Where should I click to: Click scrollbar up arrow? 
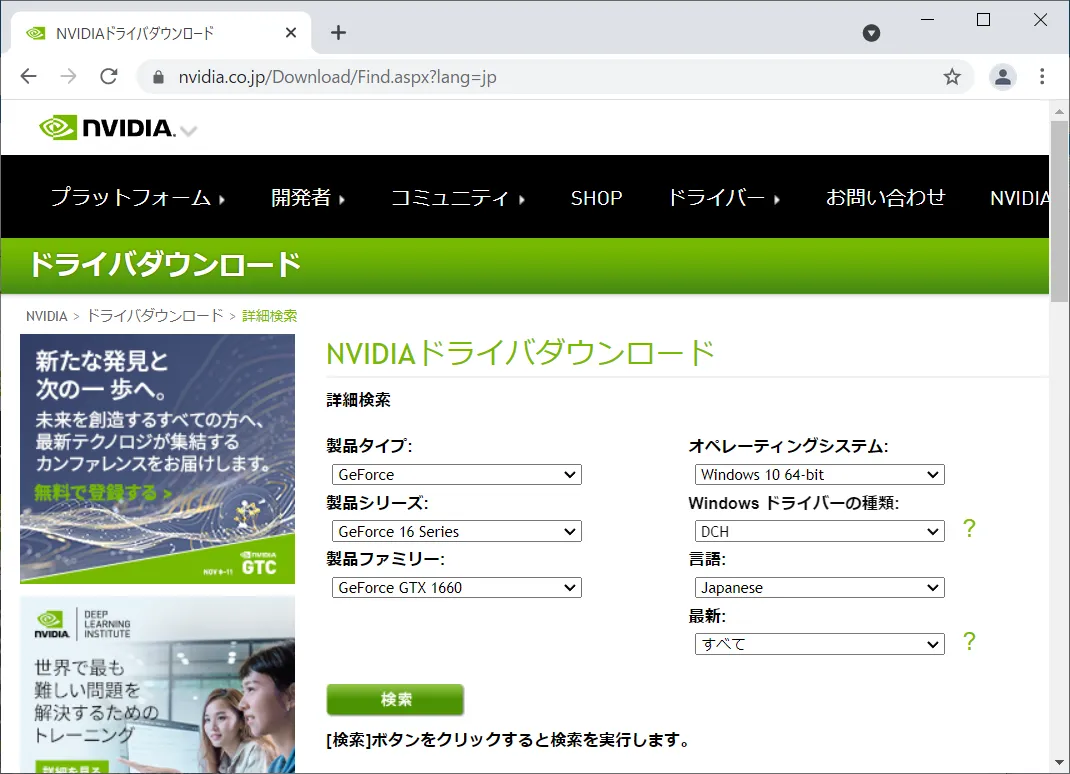pos(1059,111)
